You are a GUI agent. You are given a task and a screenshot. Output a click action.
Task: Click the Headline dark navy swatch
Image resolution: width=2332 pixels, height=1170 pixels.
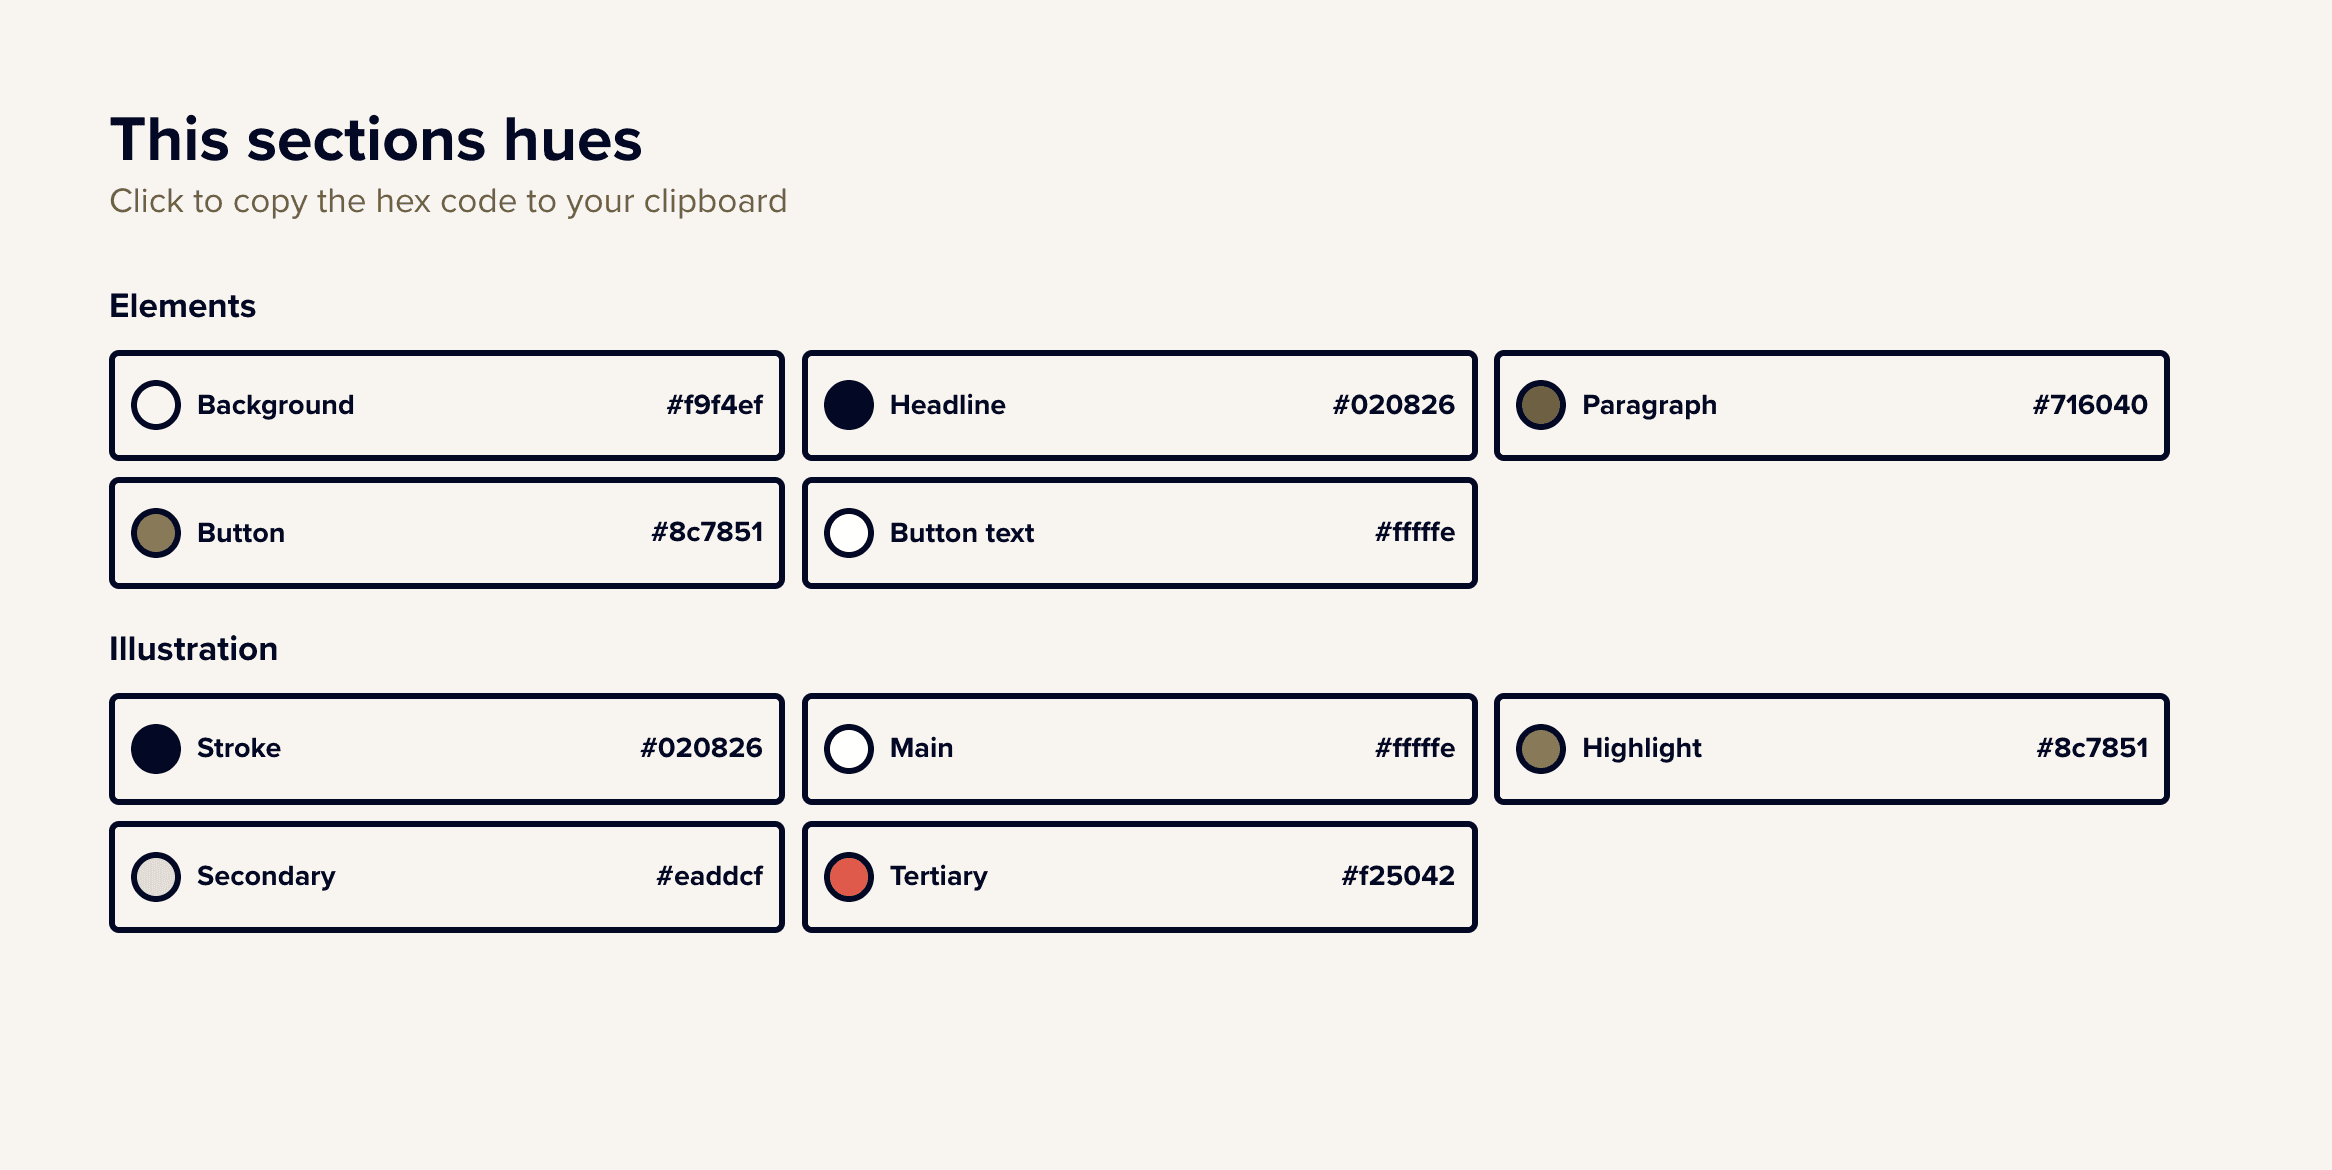[x=849, y=405]
